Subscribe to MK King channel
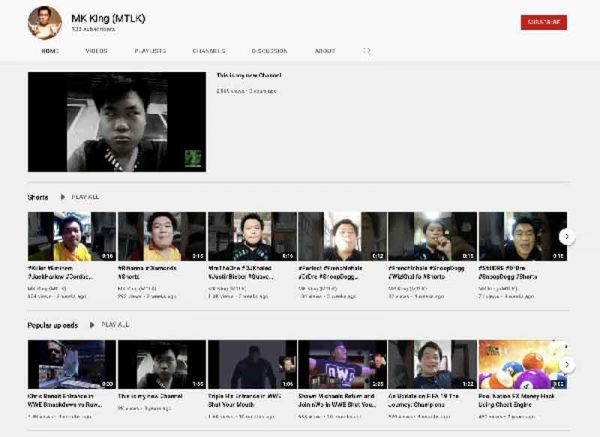 click(543, 22)
